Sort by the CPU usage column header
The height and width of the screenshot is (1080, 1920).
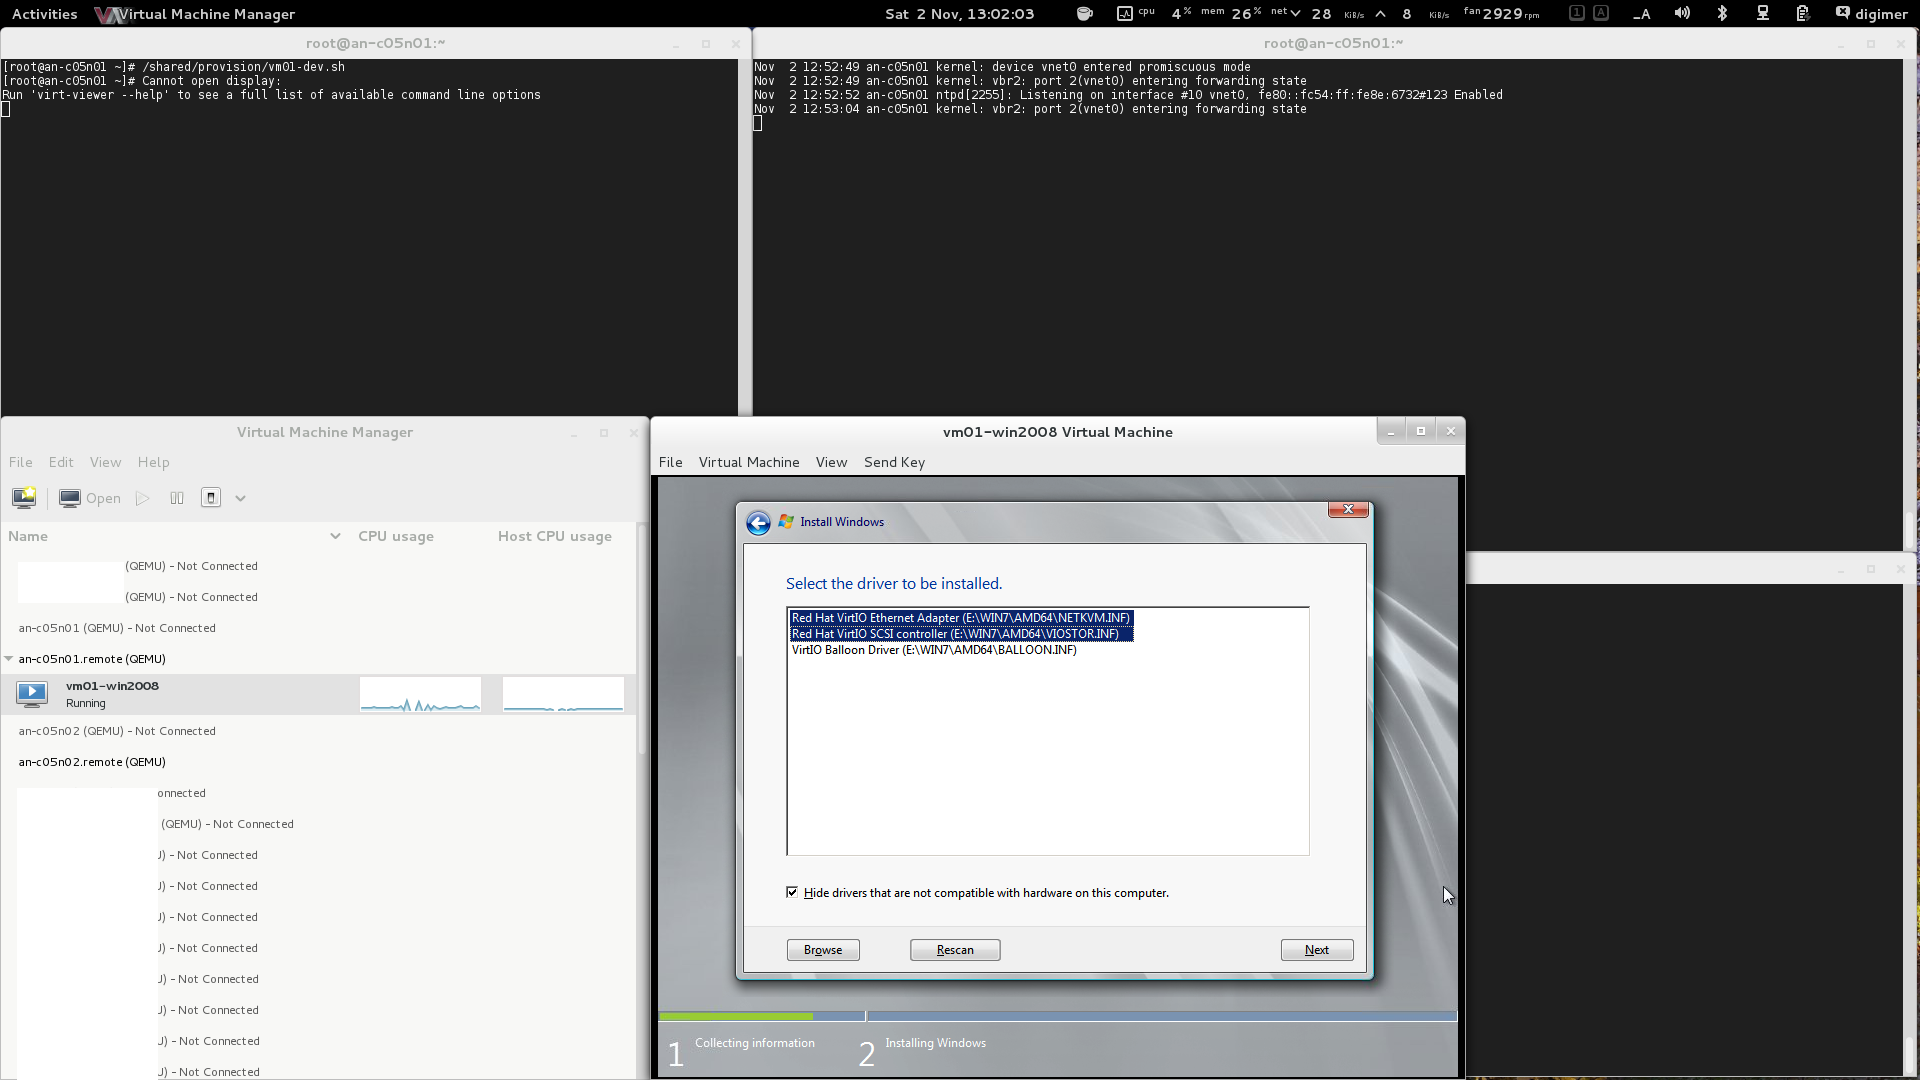click(396, 536)
